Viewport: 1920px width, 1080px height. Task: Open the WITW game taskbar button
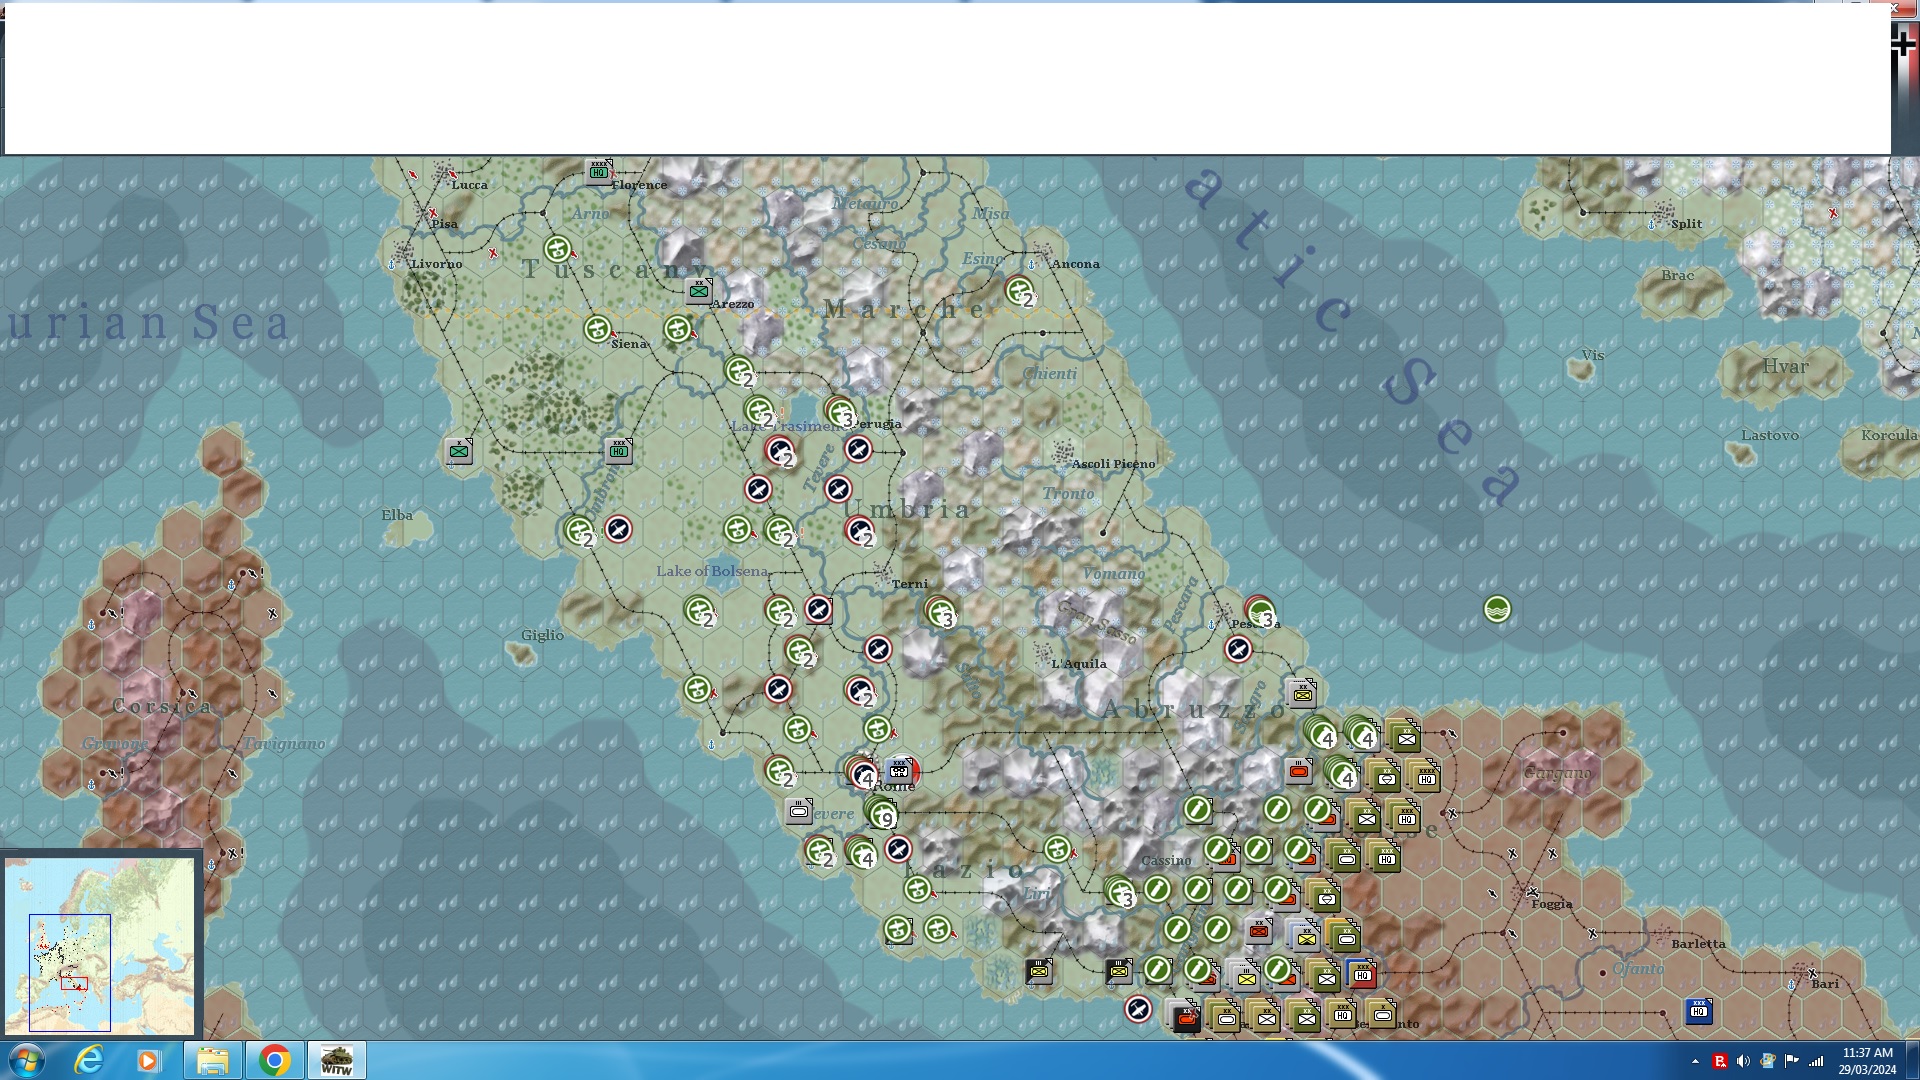click(336, 1060)
